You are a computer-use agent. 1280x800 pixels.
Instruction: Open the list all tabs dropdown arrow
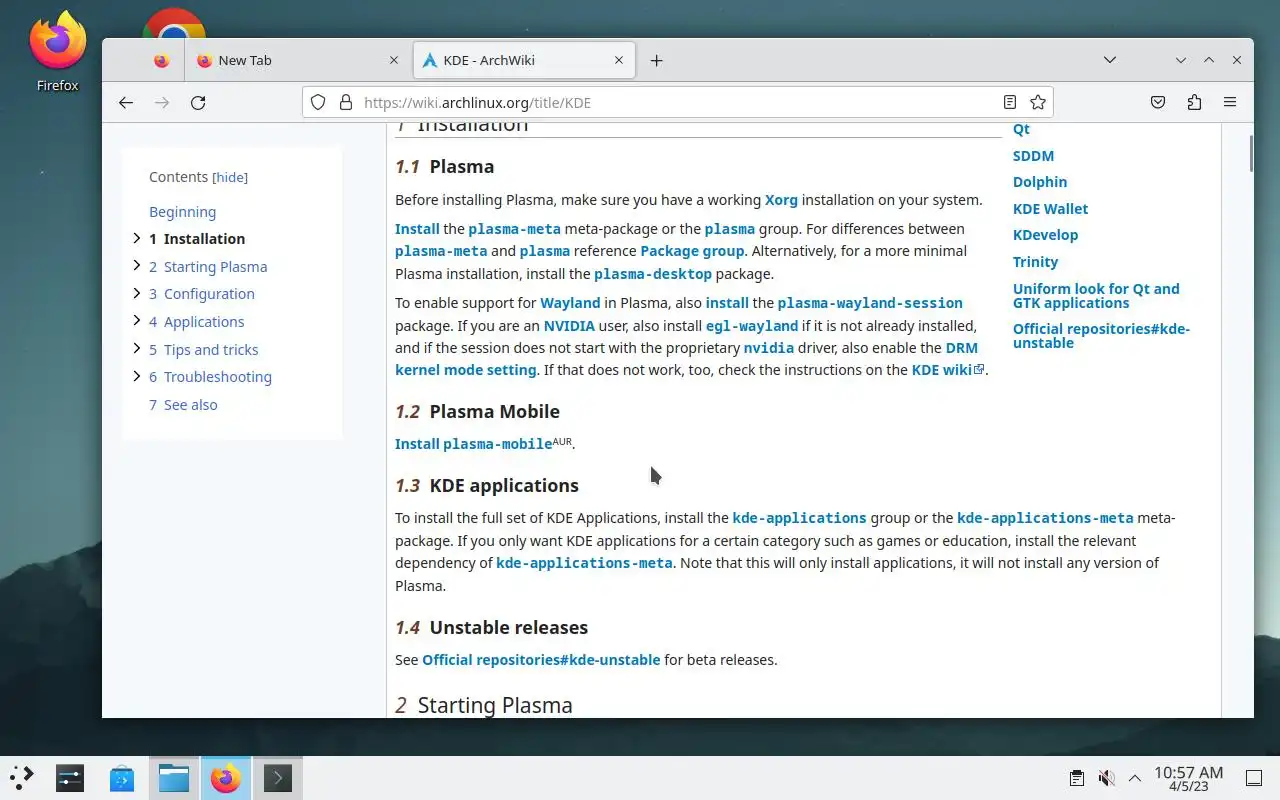point(1110,60)
